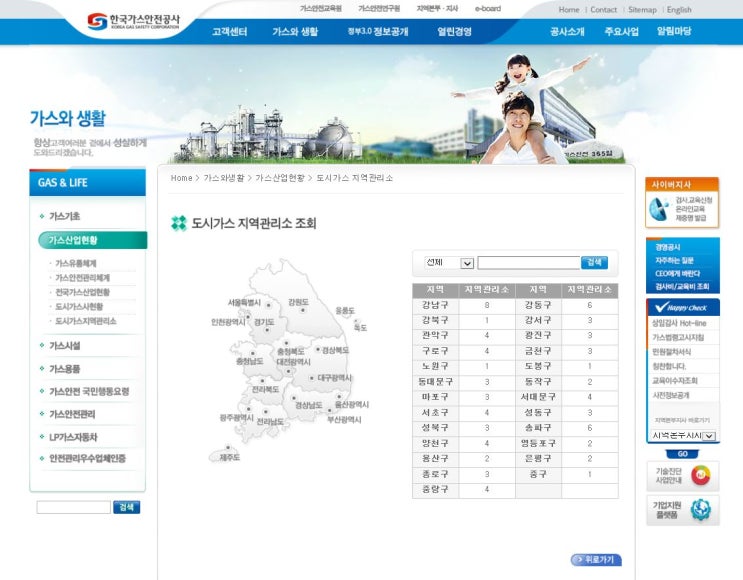Open 상임감사 Hot-line link

pos(679,323)
